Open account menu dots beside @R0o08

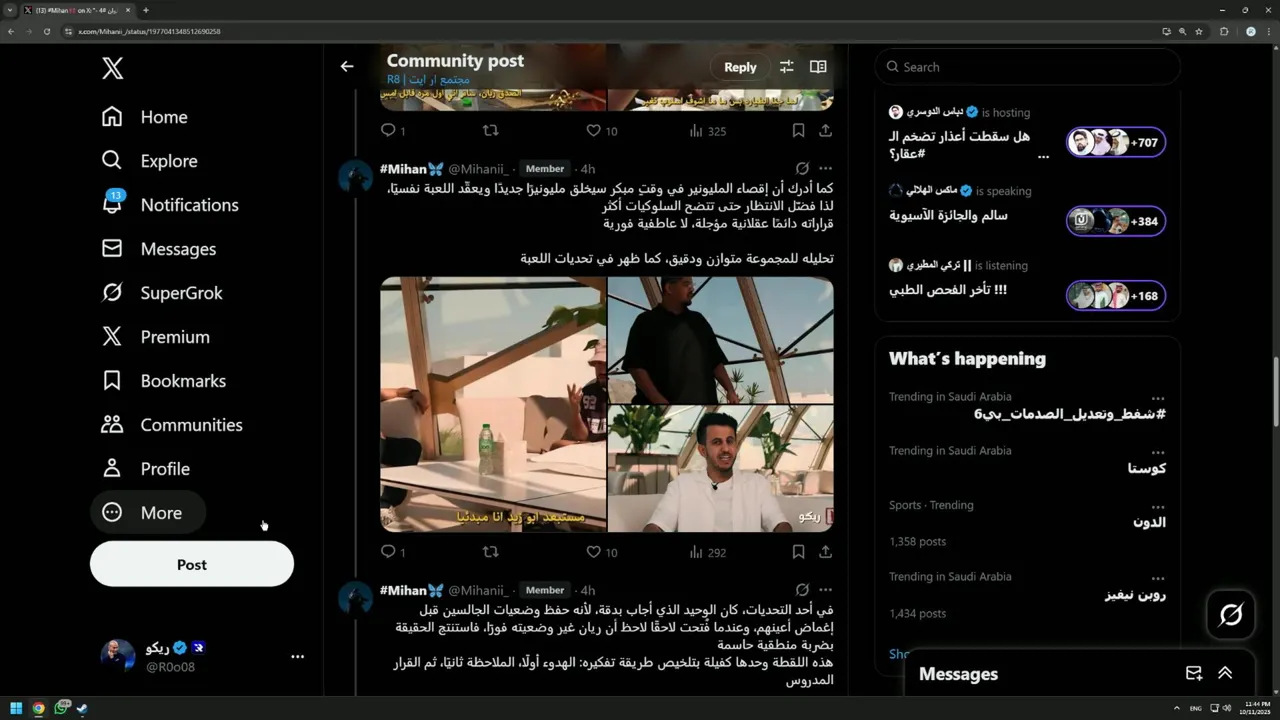point(297,657)
